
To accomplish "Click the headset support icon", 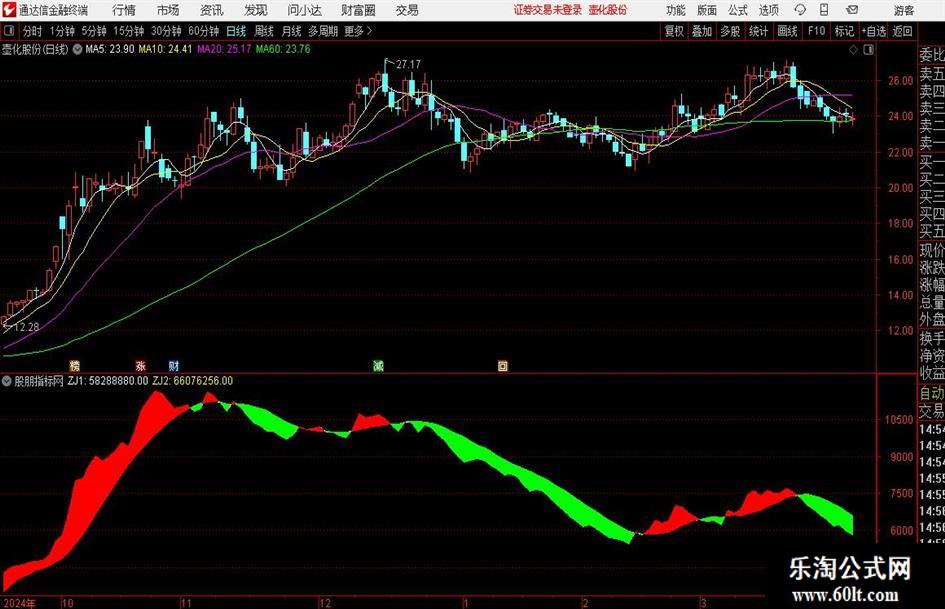I will [800, 10].
